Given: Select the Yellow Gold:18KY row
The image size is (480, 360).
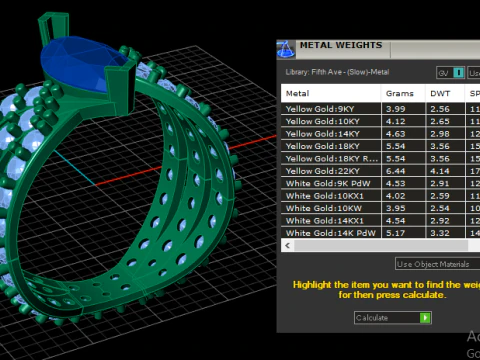Looking at the screenshot, I should coord(380,146).
